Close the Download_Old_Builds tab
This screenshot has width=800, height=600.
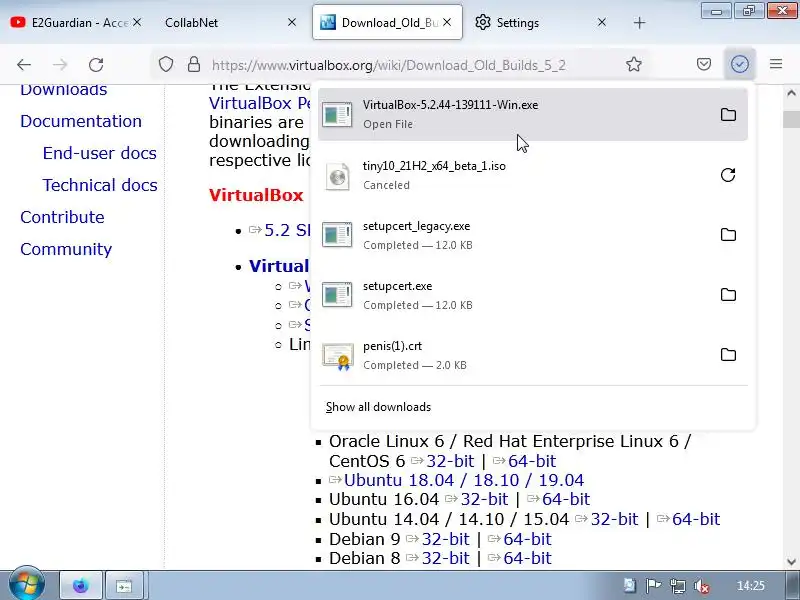click(447, 22)
